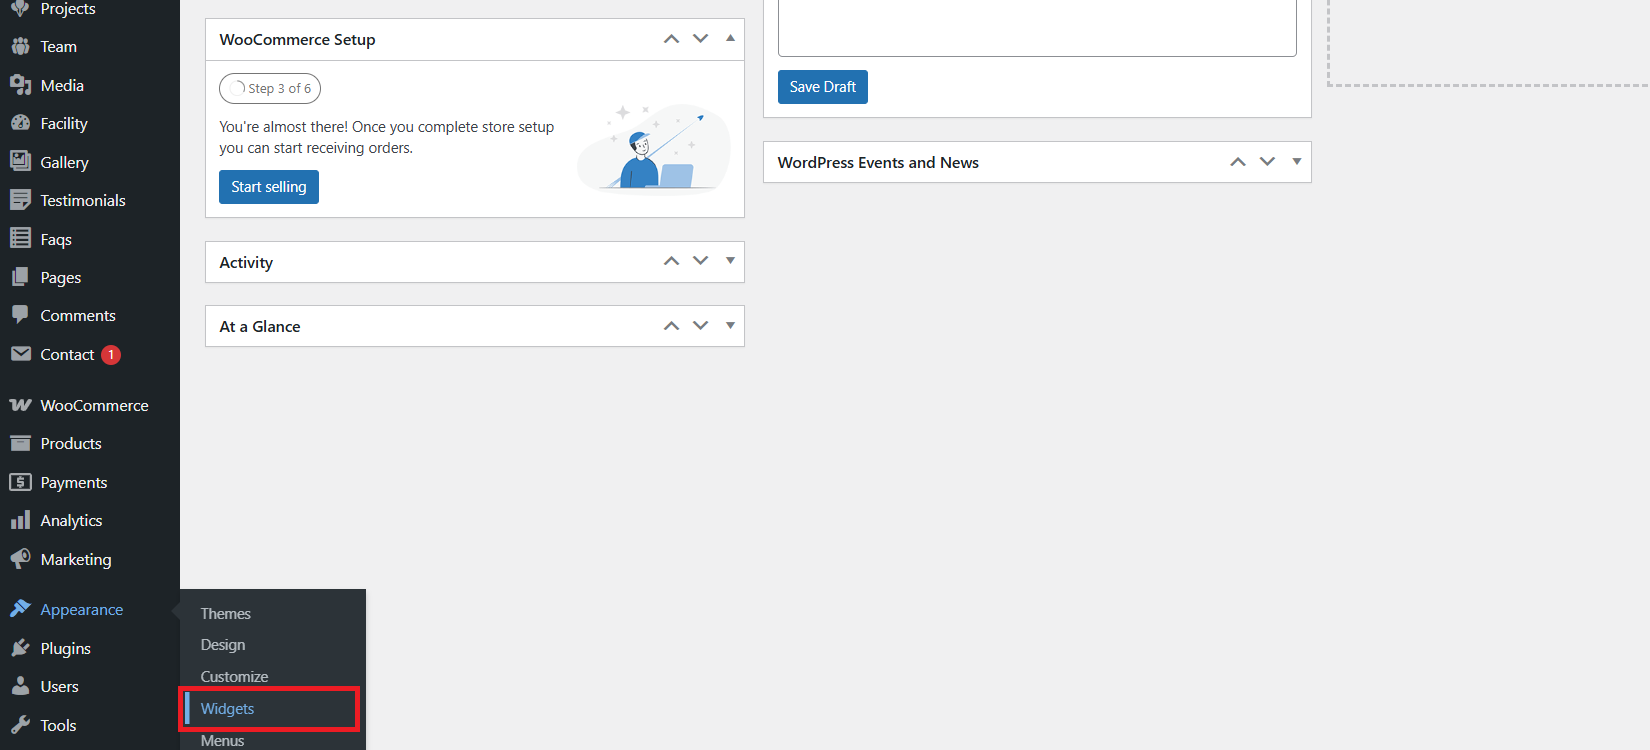
Task: Click the Gallery images icon
Action: pos(20,161)
